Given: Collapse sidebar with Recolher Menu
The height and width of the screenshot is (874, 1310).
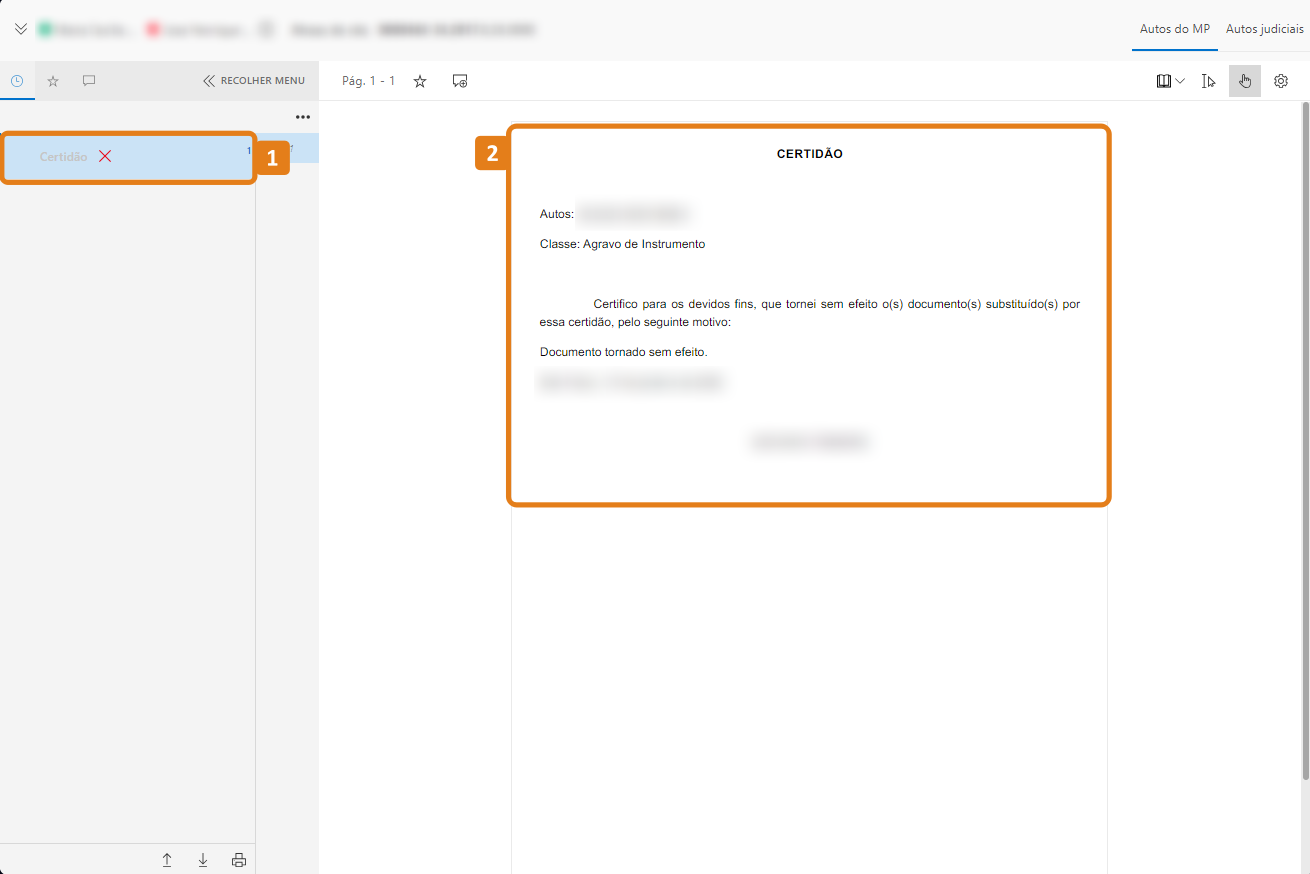Looking at the screenshot, I should [x=254, y=81].
